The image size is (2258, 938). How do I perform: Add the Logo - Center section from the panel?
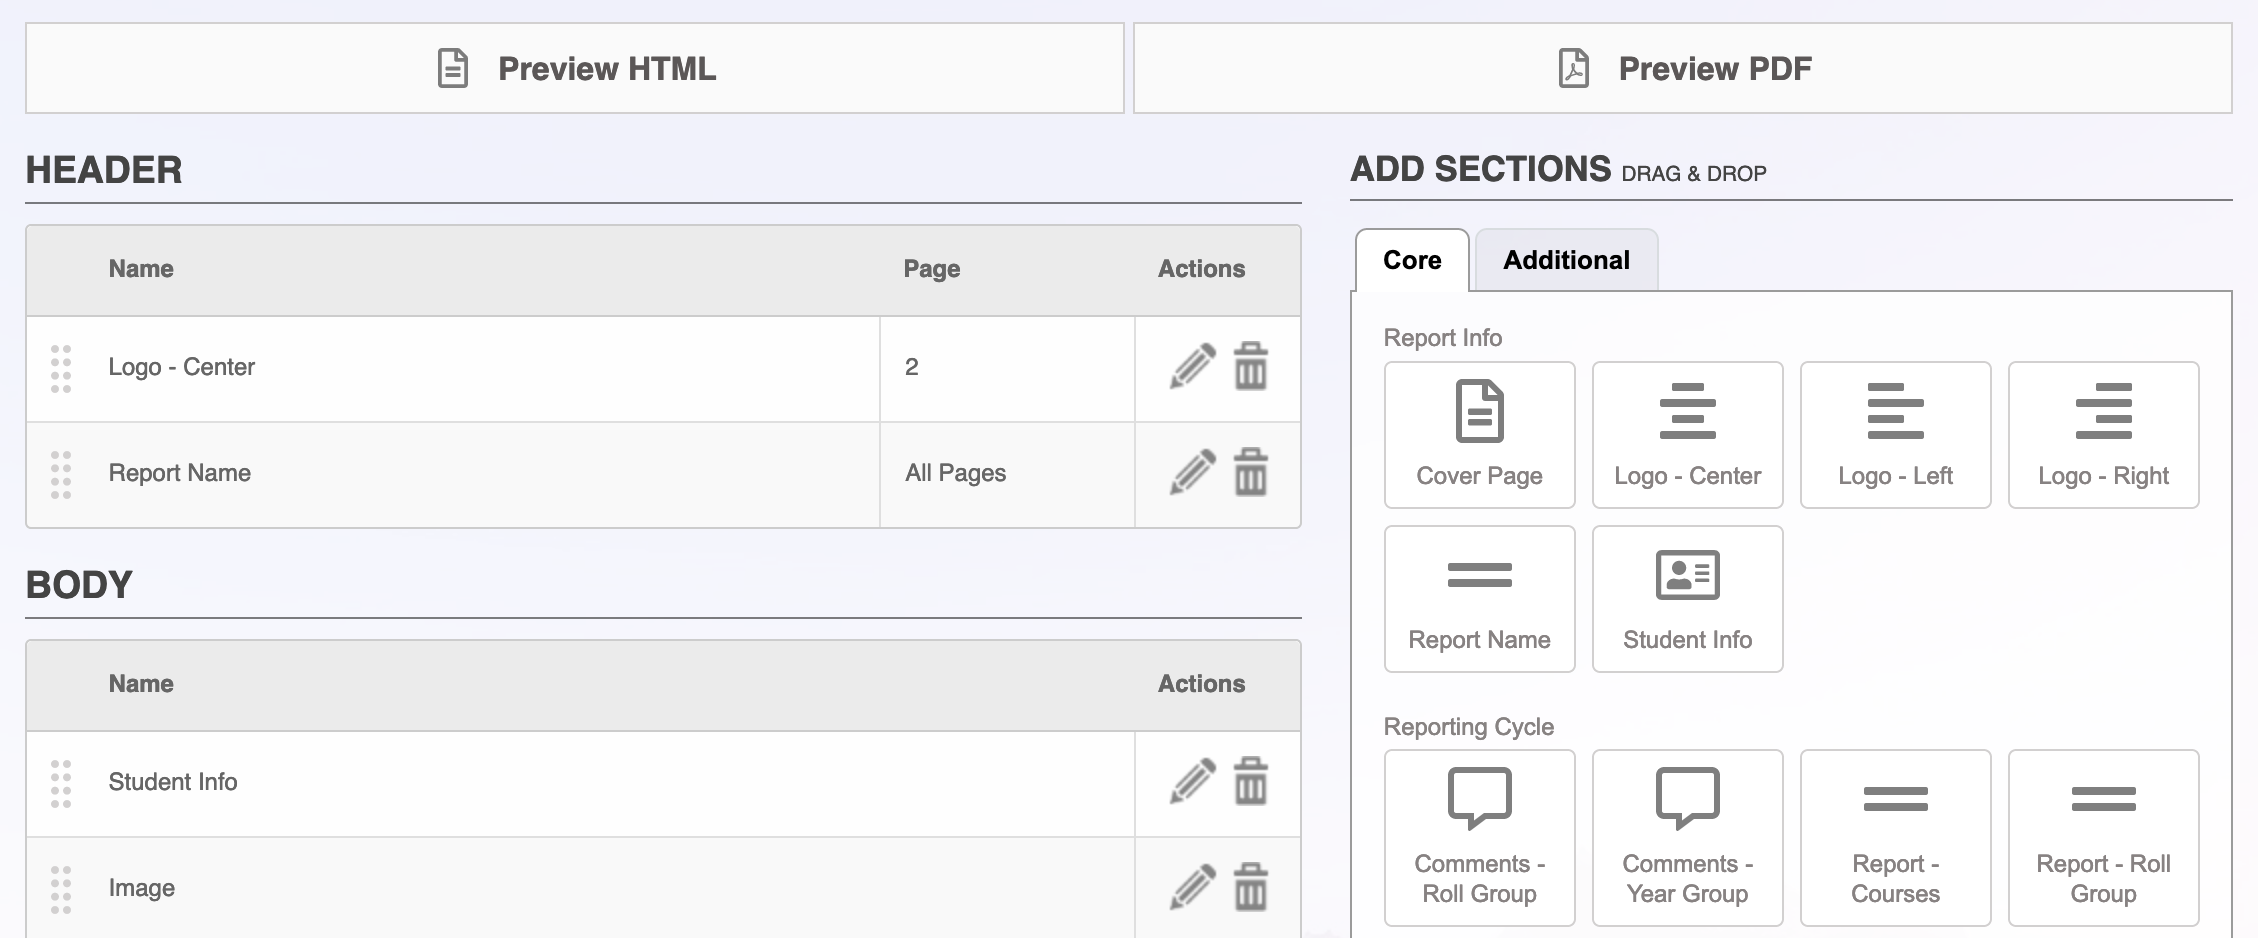[1687, 434]
